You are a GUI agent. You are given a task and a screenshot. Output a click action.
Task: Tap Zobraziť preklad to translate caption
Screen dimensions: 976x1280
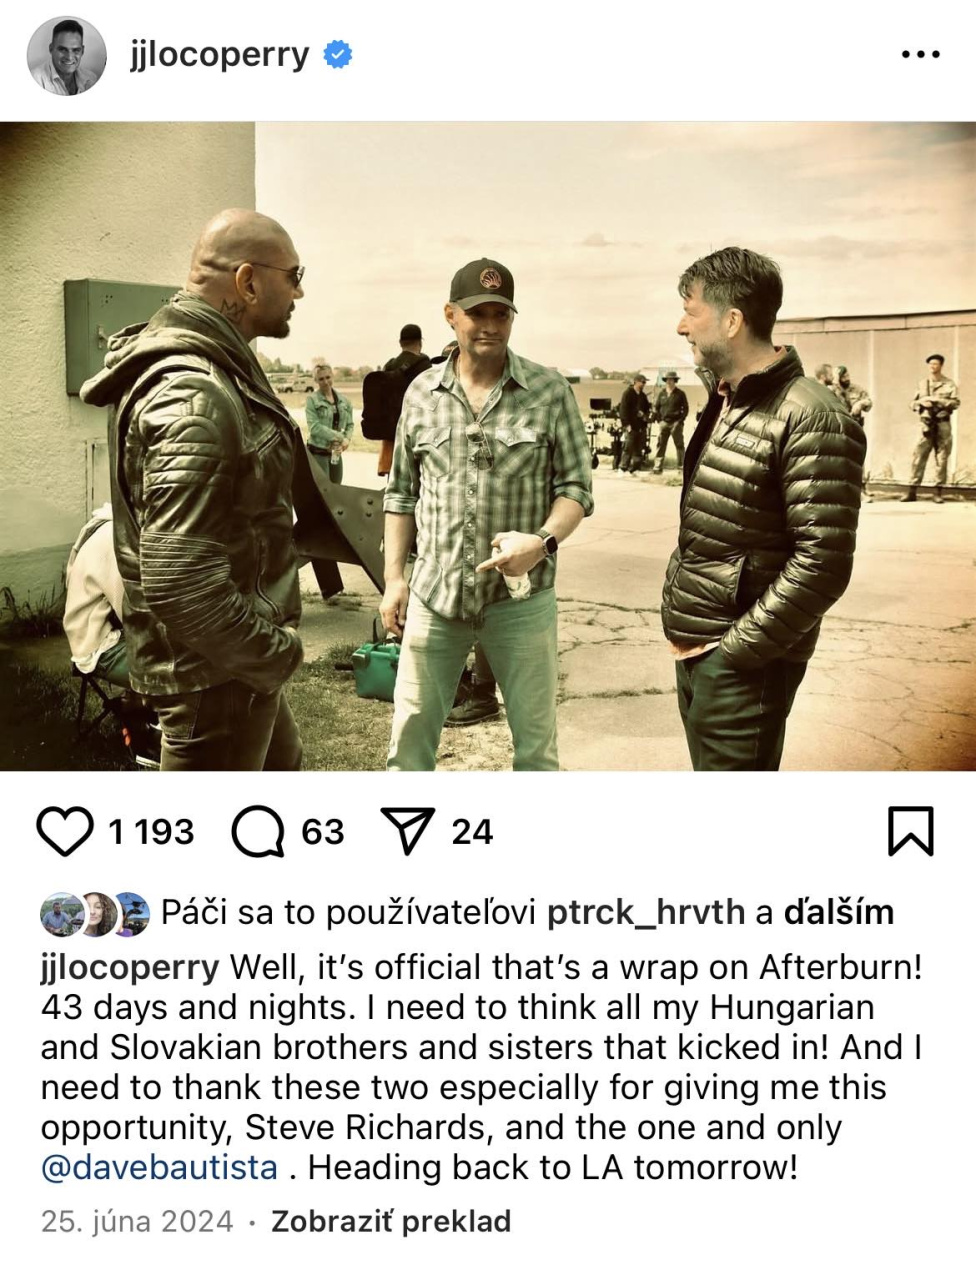tap(391, 1221)
